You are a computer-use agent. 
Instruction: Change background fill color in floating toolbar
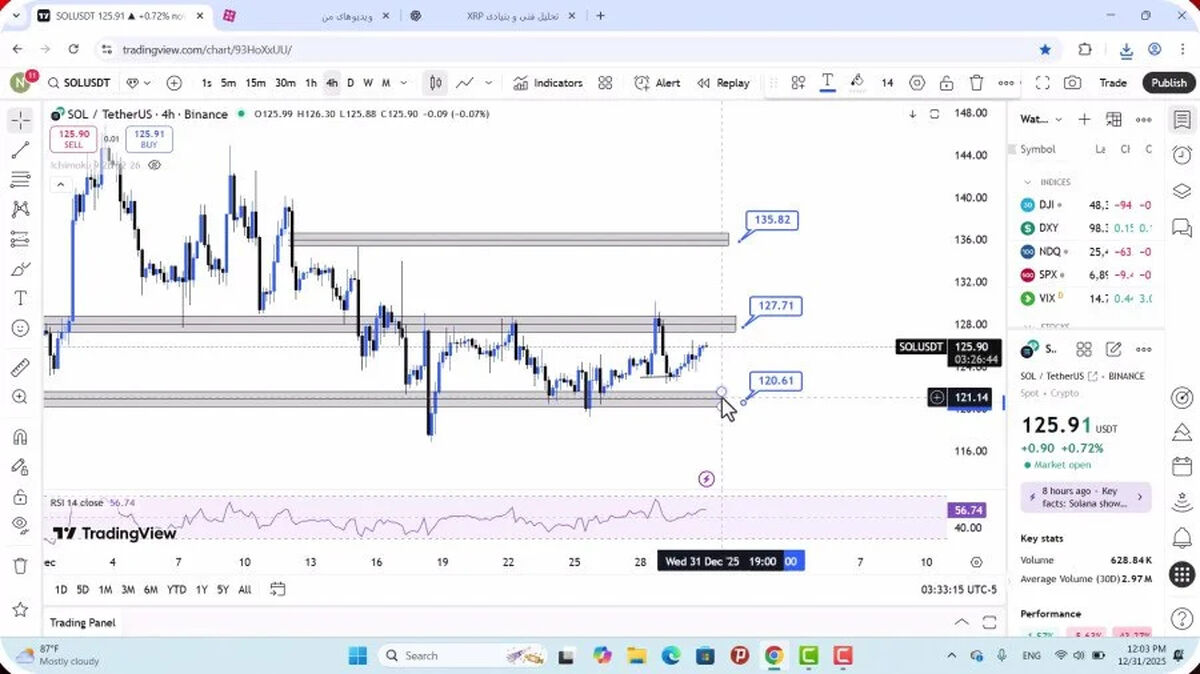tap(857, 83)
